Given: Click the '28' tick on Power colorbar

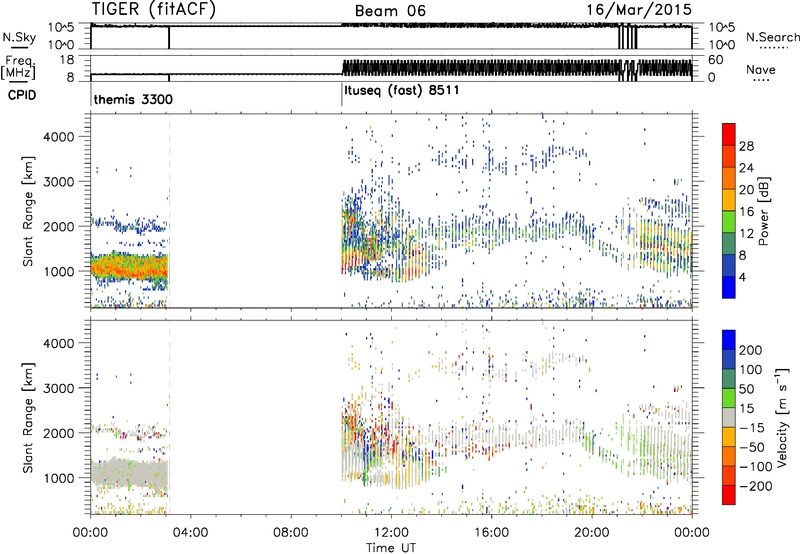Looking at the screenshot, I should [746, 146].
